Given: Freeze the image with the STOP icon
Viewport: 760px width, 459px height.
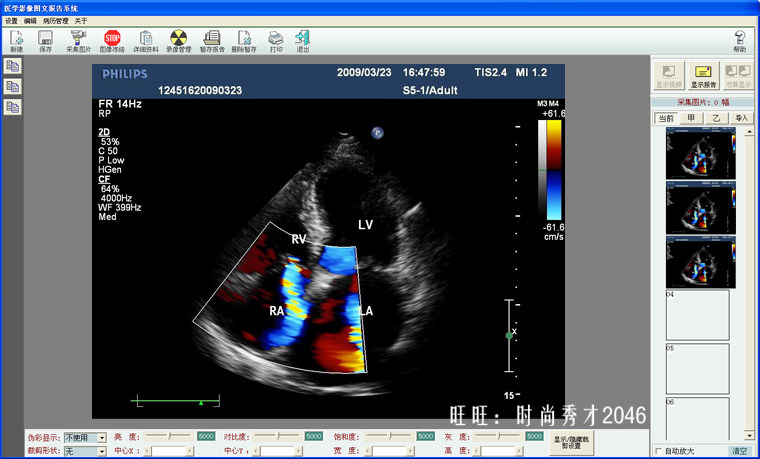Looking at the screenshot, I should 112,41.
